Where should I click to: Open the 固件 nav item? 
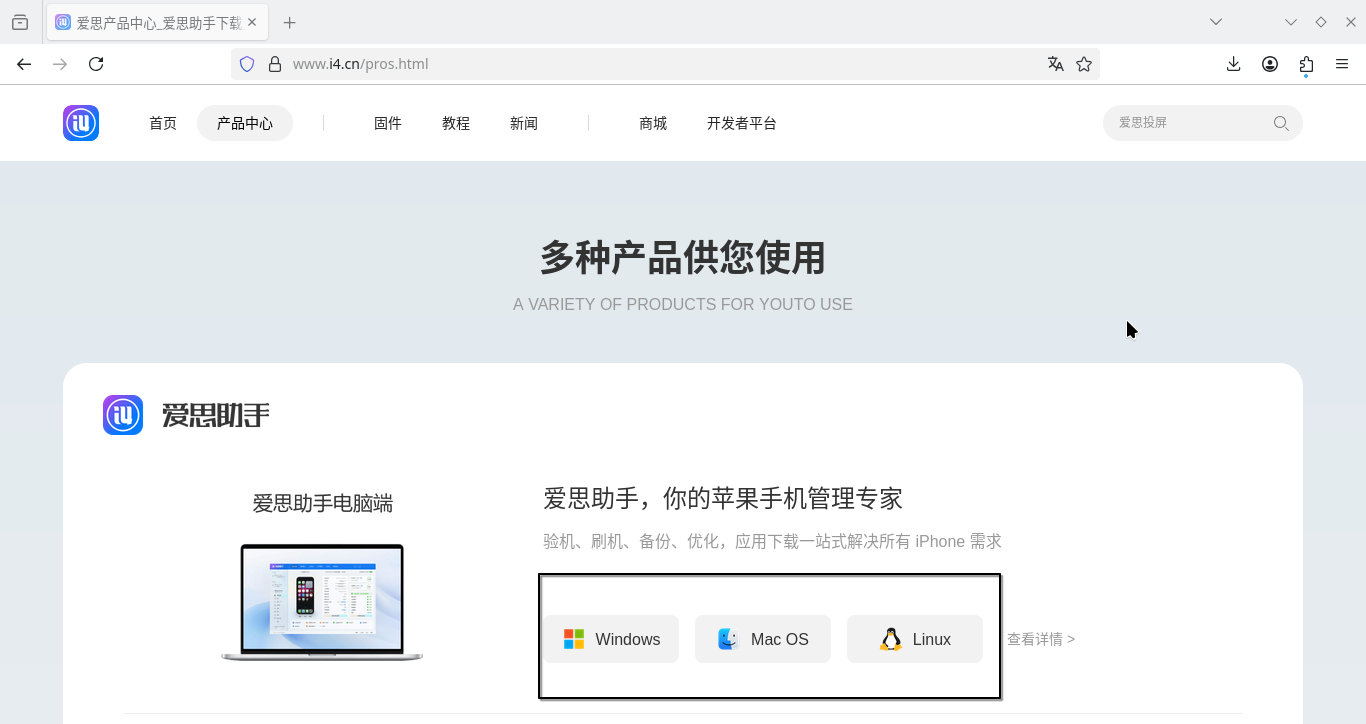388,123
